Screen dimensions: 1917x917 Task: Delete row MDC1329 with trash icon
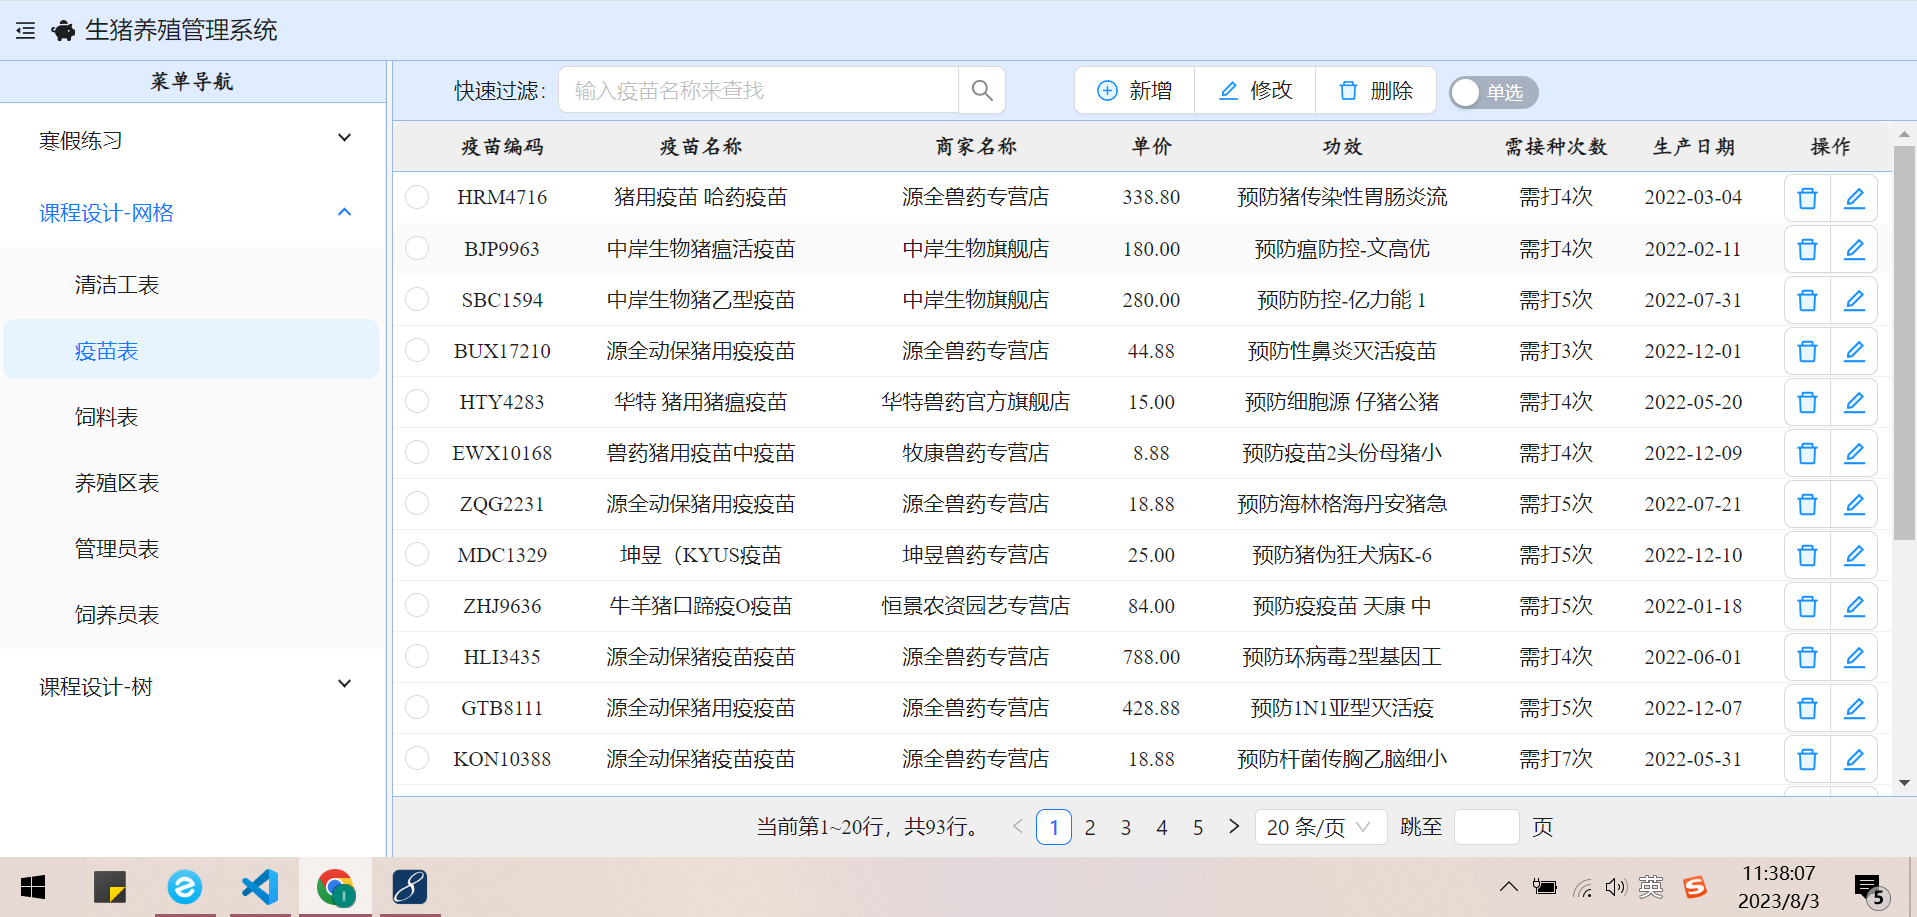click(1807, 555)
